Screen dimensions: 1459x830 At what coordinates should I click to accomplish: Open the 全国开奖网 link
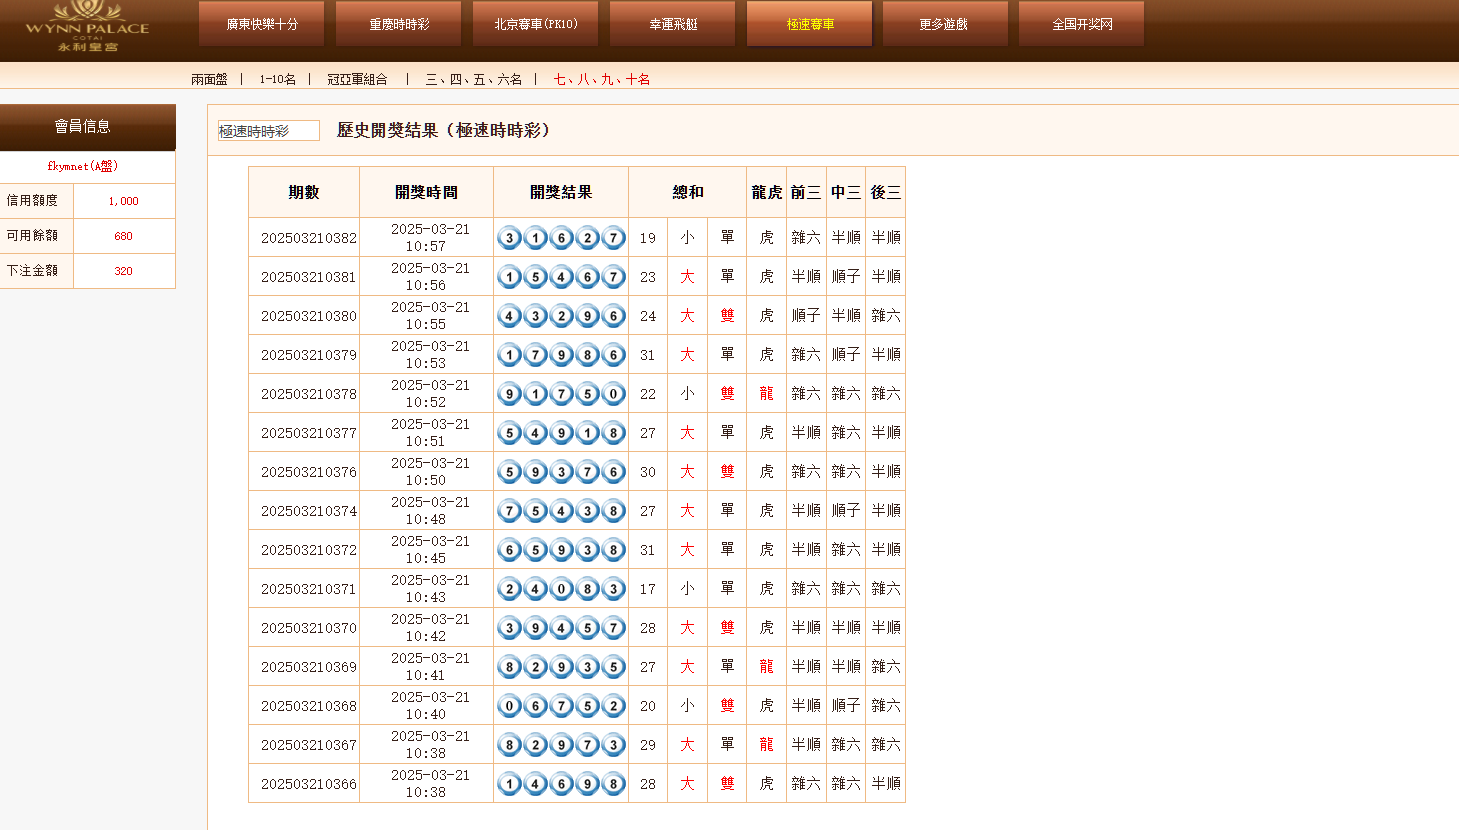pyautogui.click(x=1081, y=24)
